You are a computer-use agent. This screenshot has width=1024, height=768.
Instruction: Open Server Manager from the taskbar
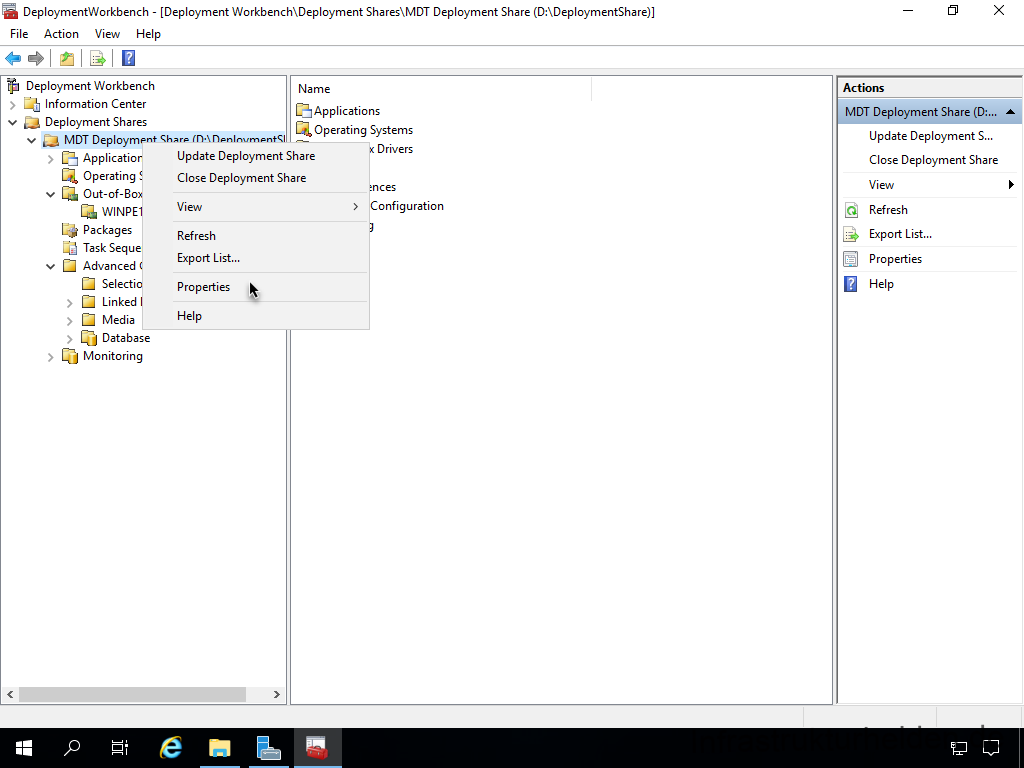click(x=268, y=748)
